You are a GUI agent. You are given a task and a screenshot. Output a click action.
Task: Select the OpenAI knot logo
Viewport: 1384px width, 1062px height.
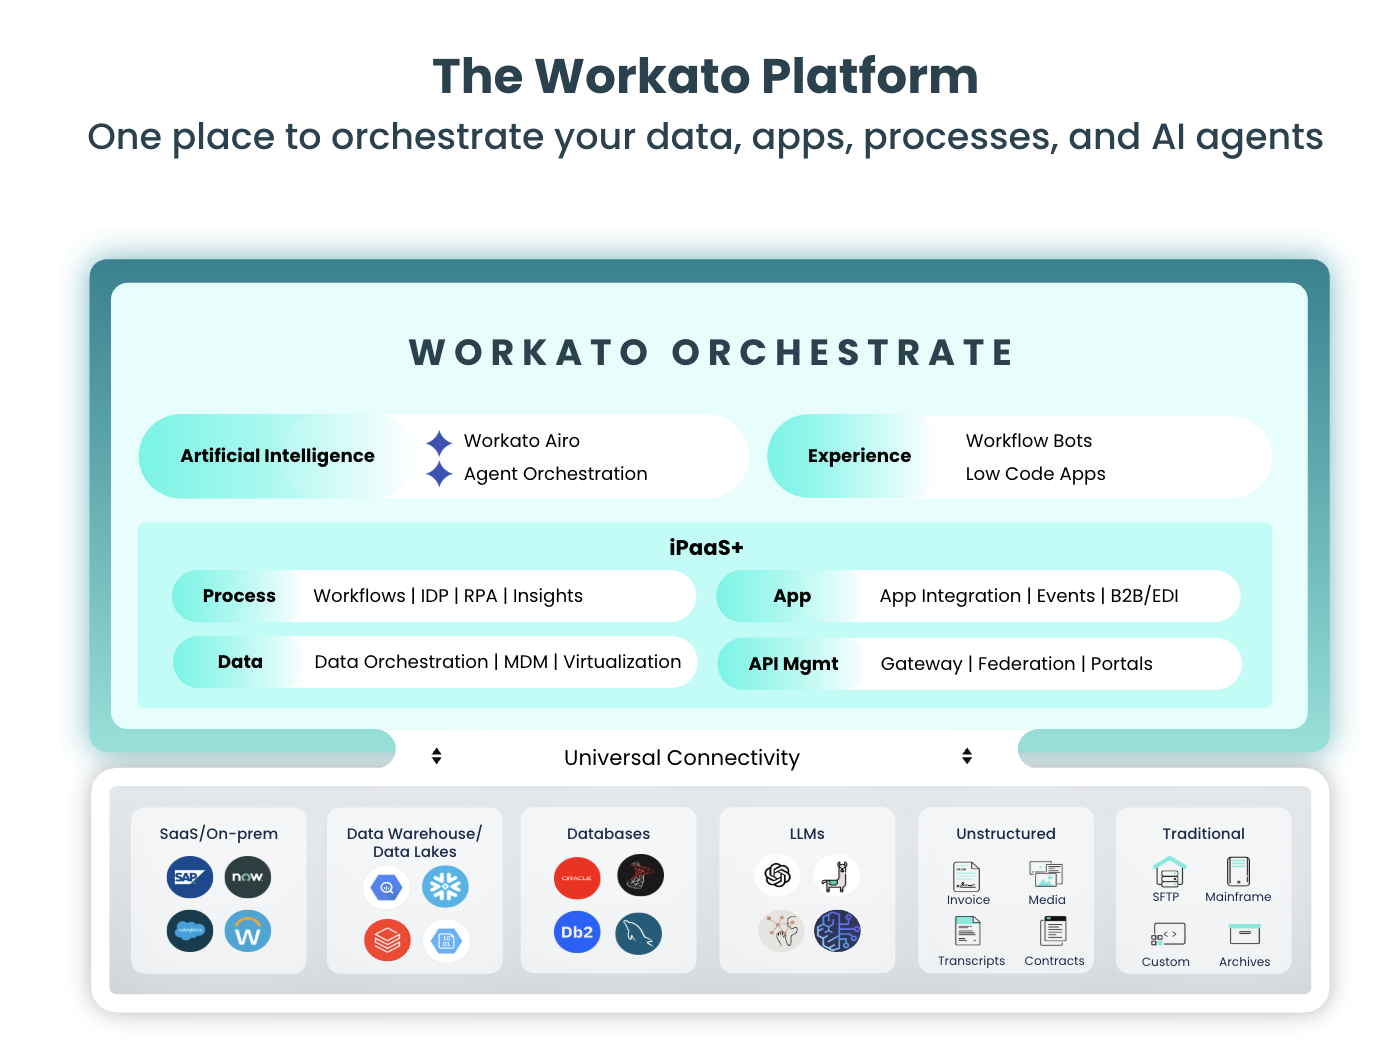tap(778, 875)
